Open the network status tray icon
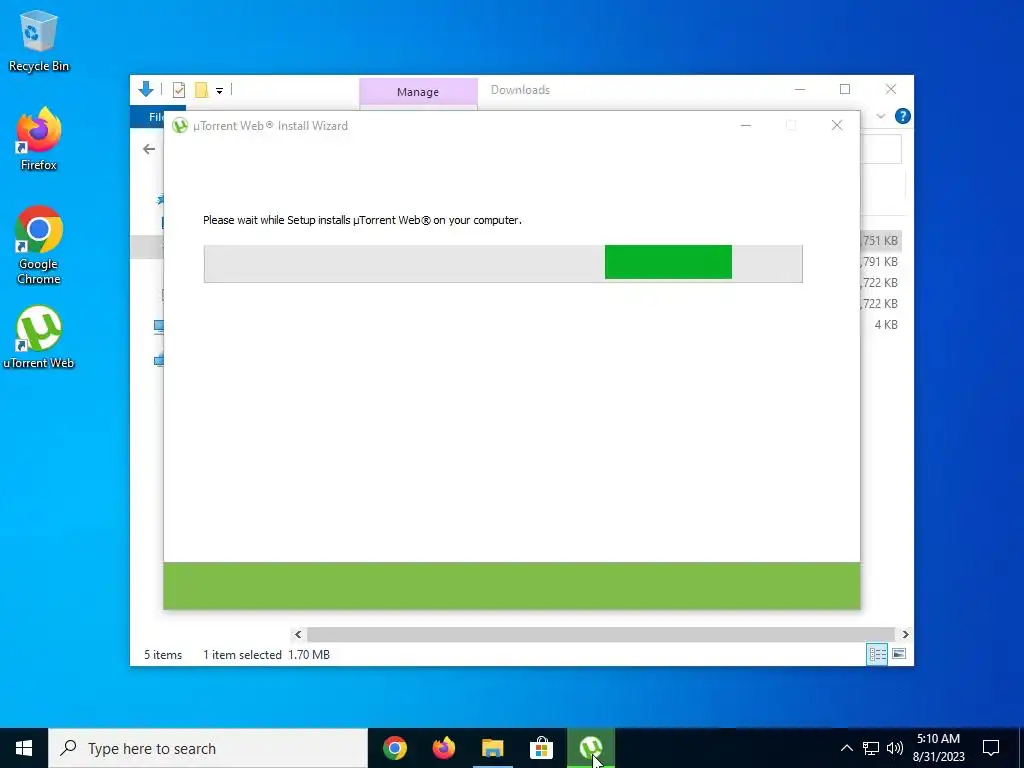This screenshot has width=1024, height=768. 871,748
